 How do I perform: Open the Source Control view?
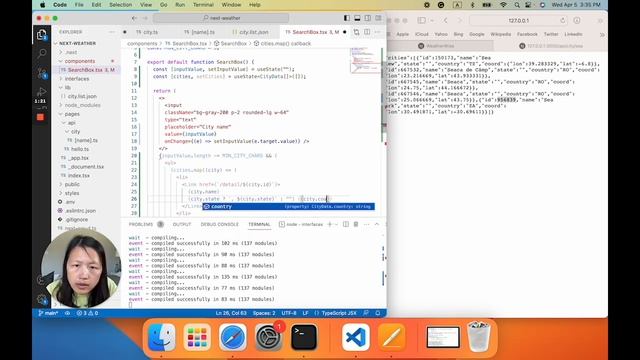point(41,73)
